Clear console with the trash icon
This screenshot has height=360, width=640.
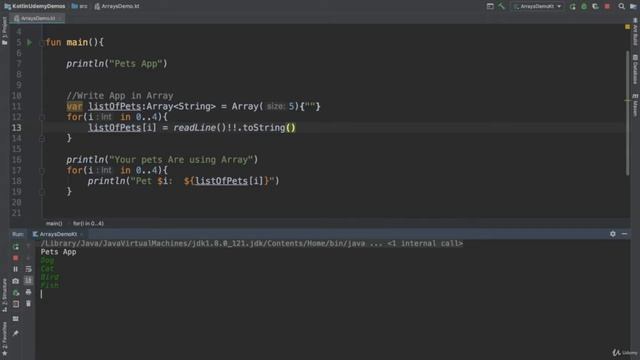(x=28, y=304)
